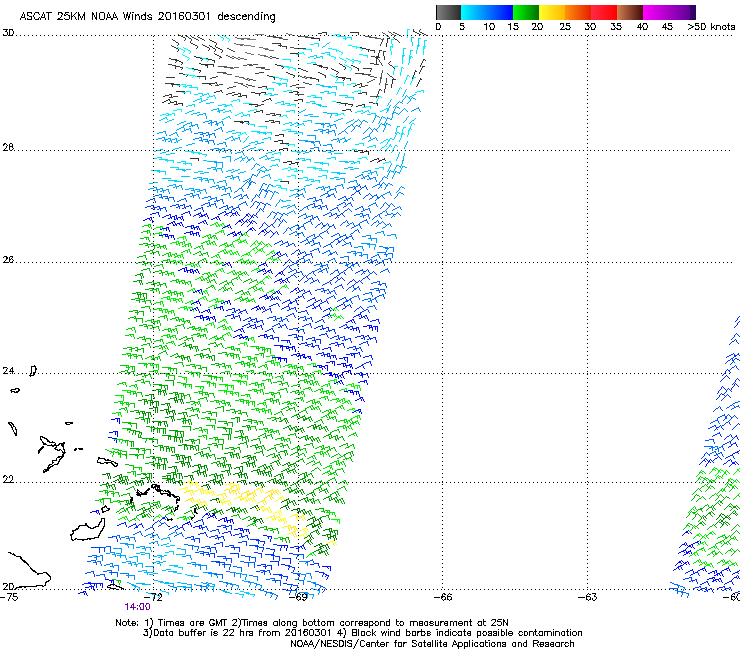Click the yellow 20-25 knots legend swatch
The height and width of the screenshot is (650, 740).
[552, 12]
